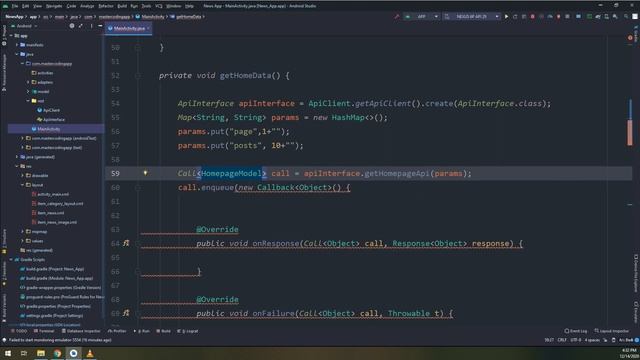
Task: Open the TODO tool window
Action: tap(19, 331)
